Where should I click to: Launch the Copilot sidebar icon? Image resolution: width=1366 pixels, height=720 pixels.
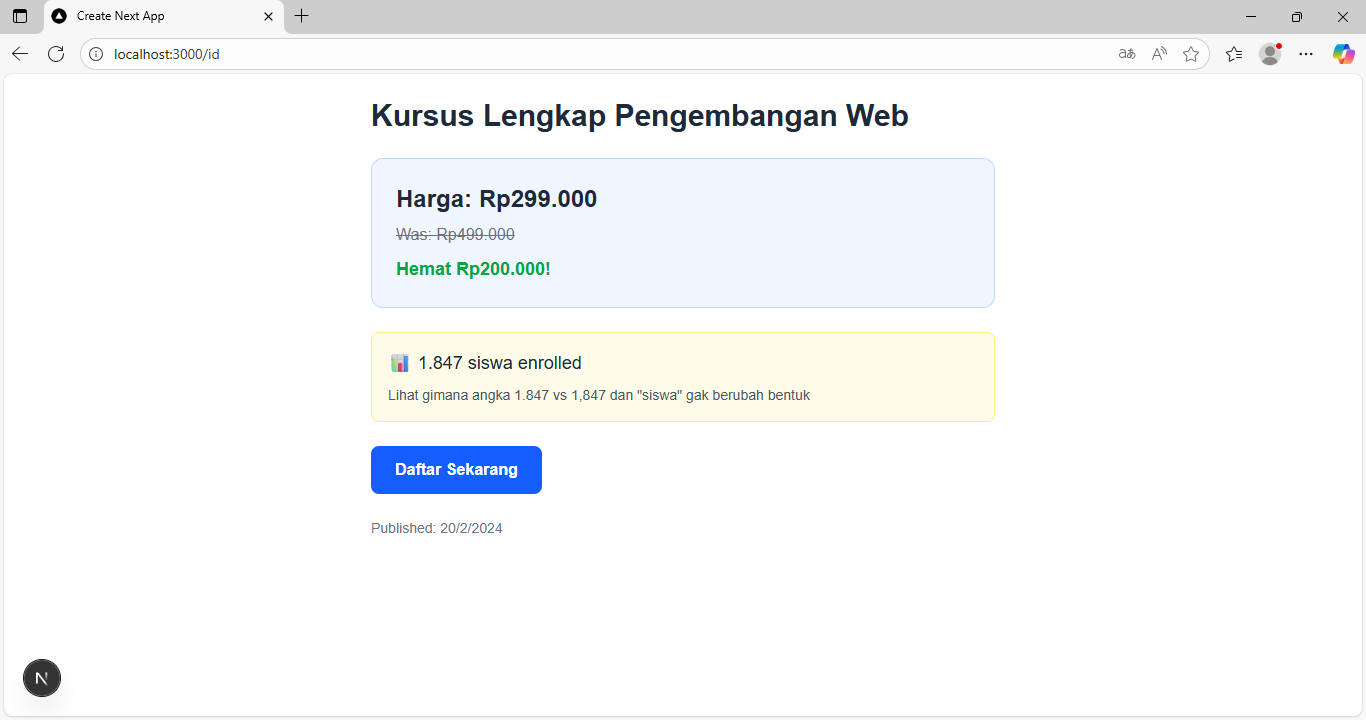1343,54
